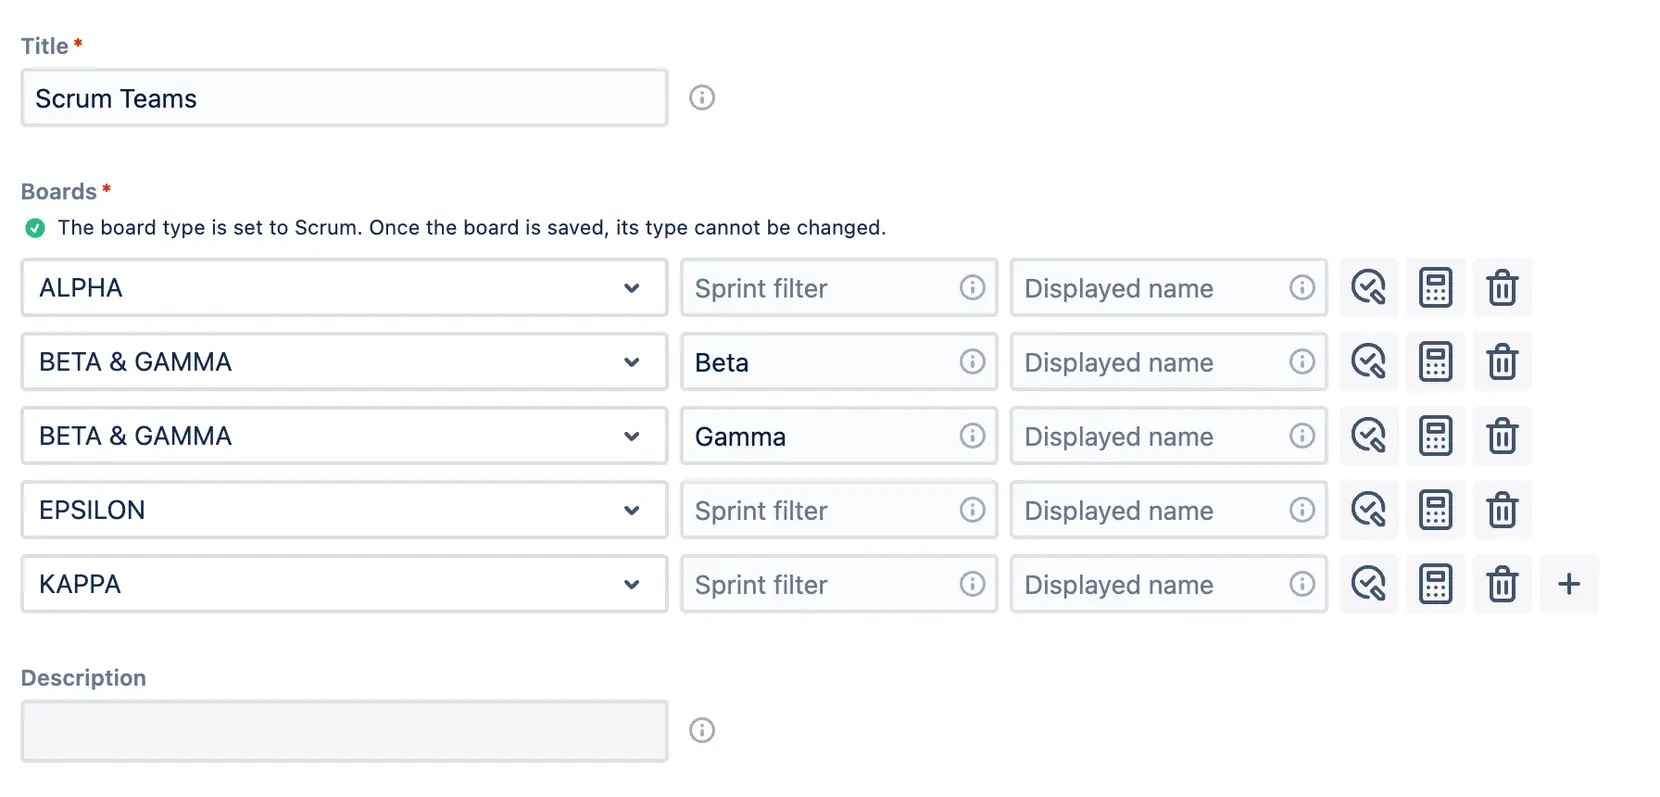Viewport: 1660px width, 797px height.
Task: Click Displayed name field in Gamma row
Action: [x=1169, y=436]
